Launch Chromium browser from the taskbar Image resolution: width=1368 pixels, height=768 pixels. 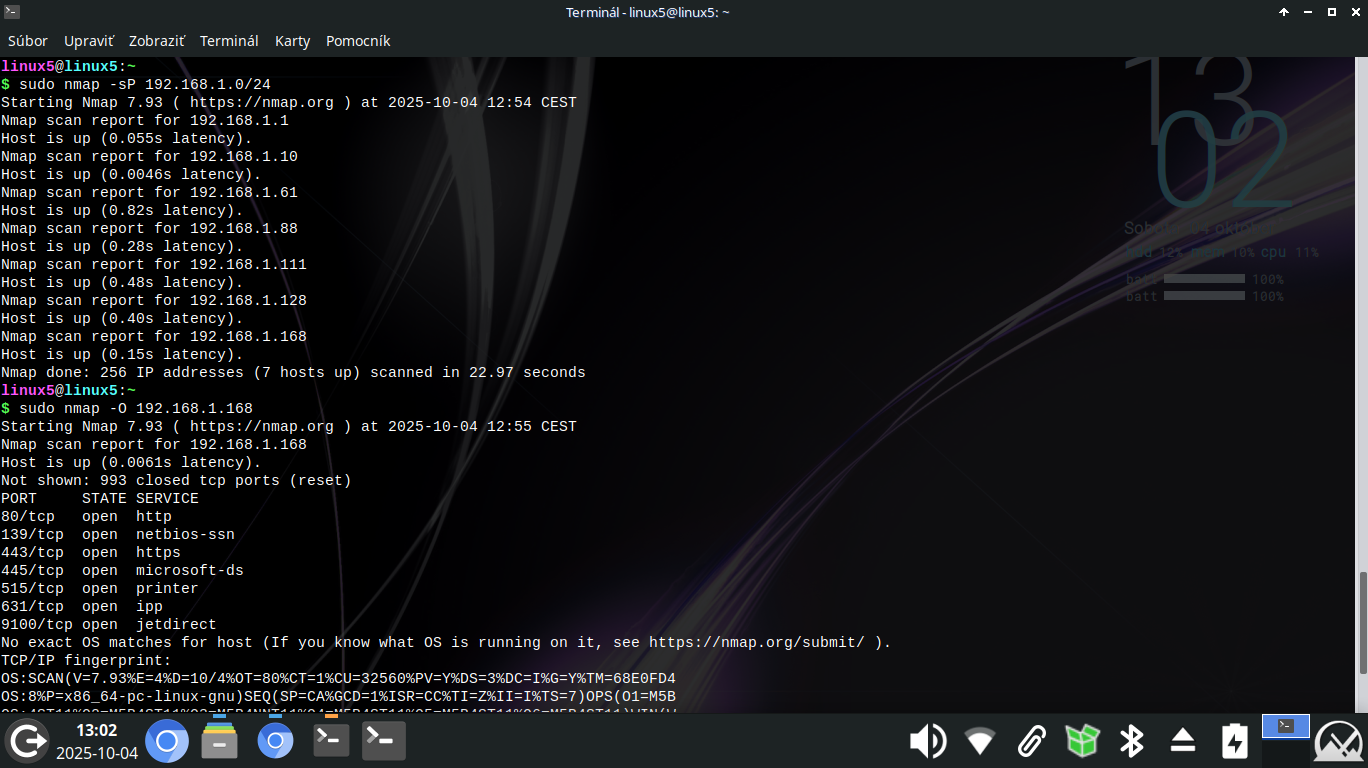pos(167,741)
